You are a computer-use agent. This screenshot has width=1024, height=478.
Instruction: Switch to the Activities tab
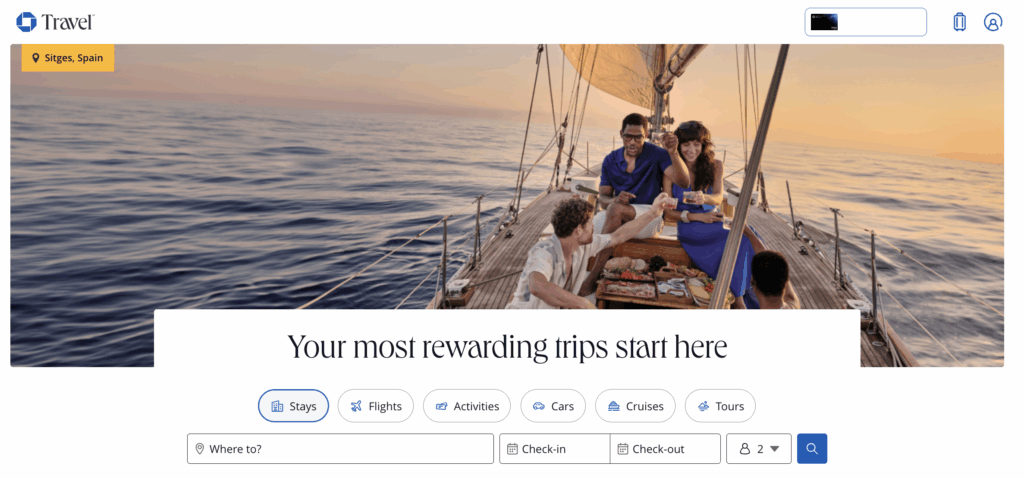pyautogui.click(x=467, y=406)
